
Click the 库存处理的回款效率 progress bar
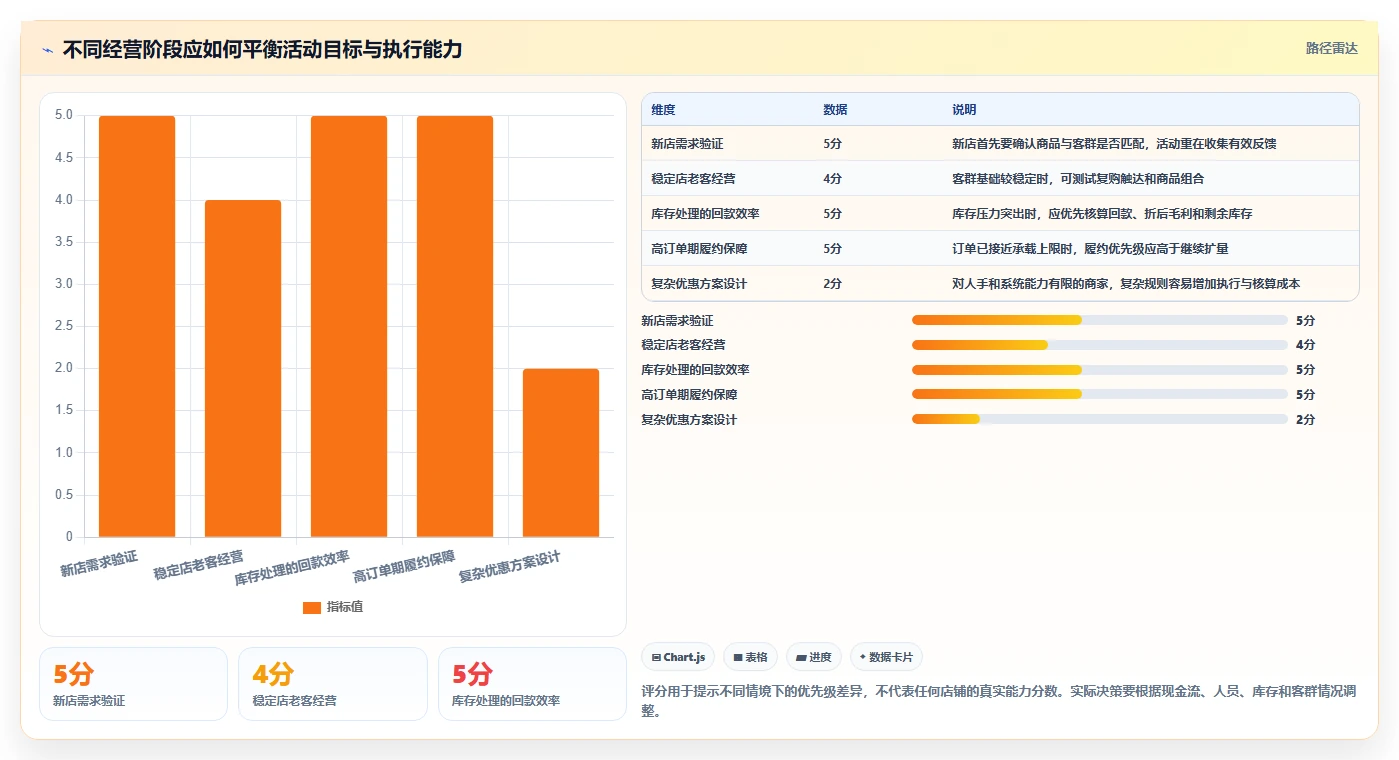1099,370
